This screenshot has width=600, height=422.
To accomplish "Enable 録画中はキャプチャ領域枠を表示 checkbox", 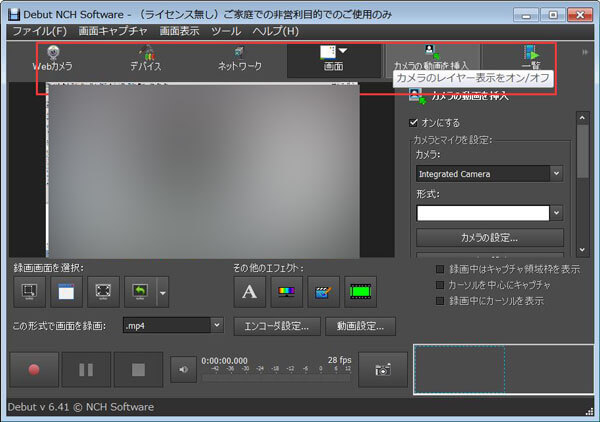I will point(440,269).
